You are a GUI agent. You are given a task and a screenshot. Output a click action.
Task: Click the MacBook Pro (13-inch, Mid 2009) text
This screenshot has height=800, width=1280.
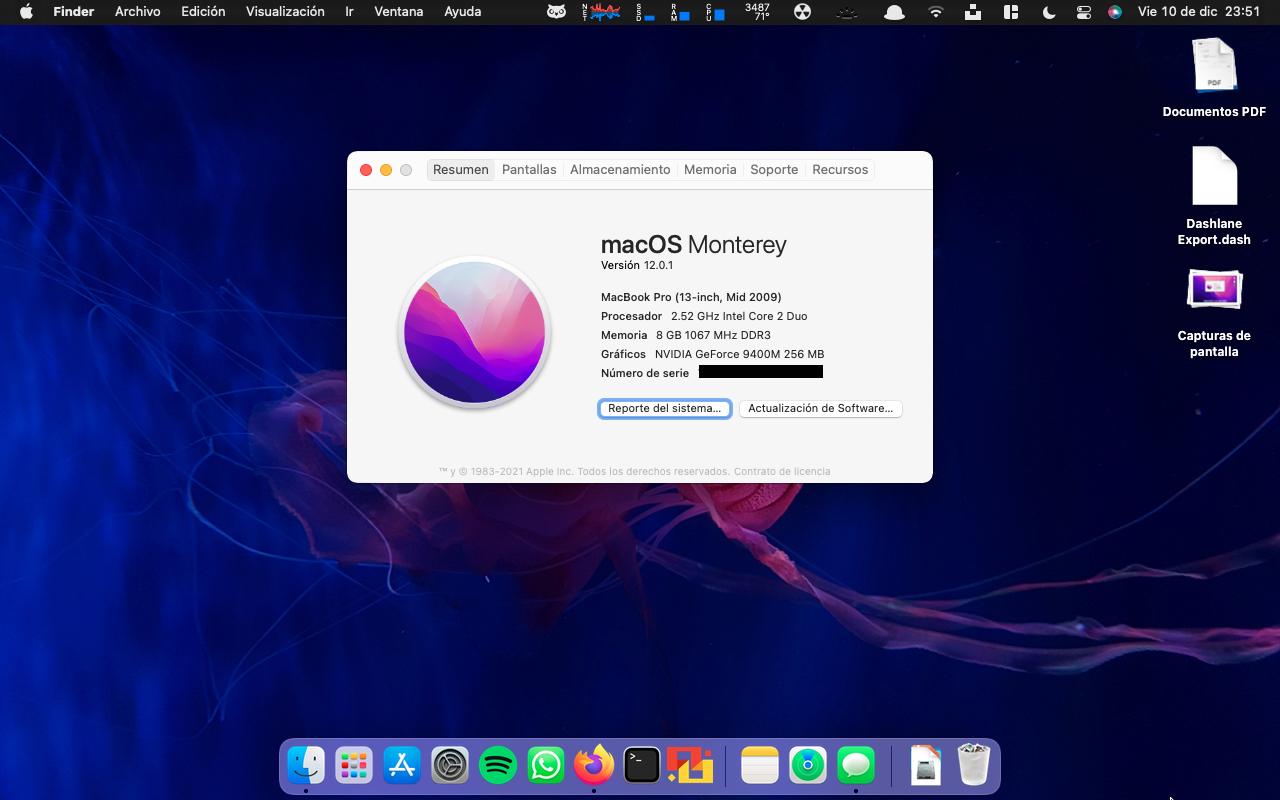691,297
